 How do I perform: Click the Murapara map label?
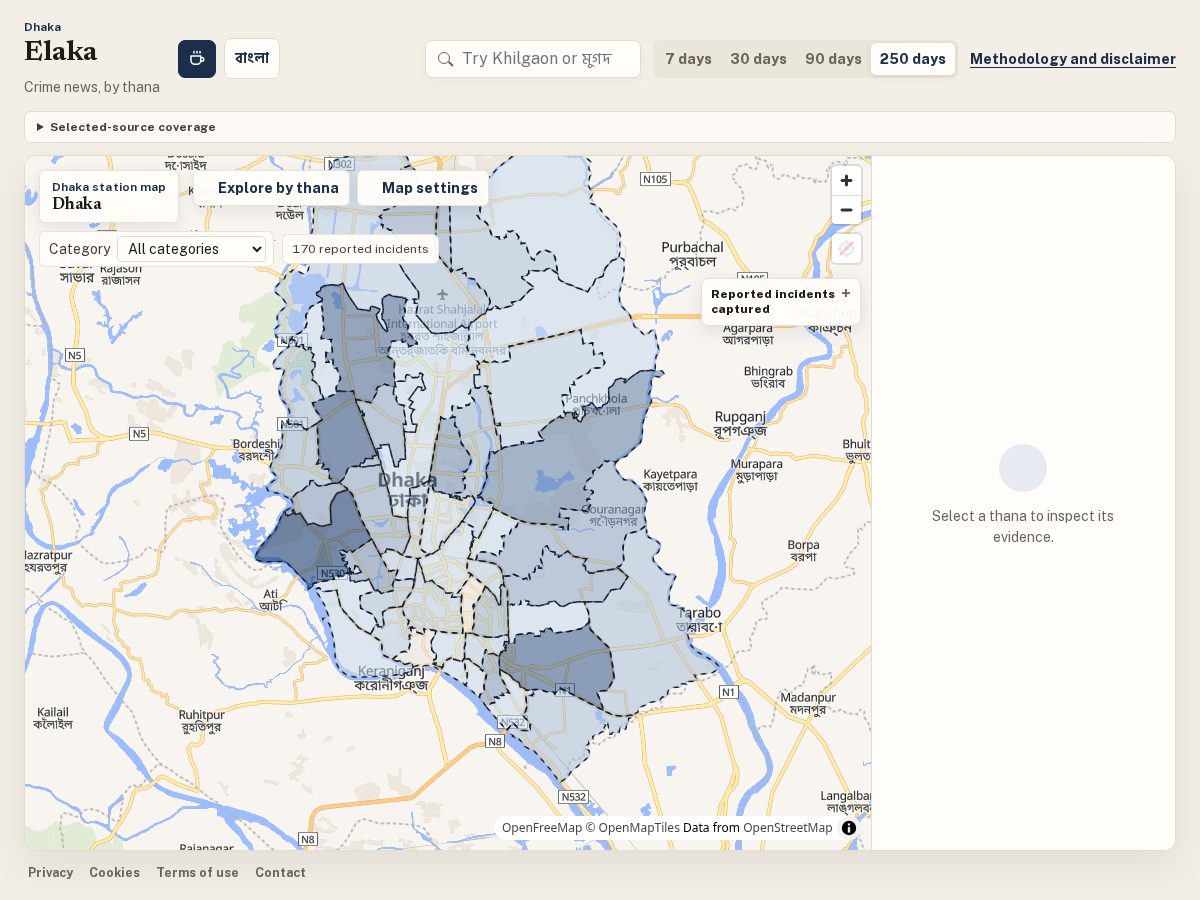point(757,471)
